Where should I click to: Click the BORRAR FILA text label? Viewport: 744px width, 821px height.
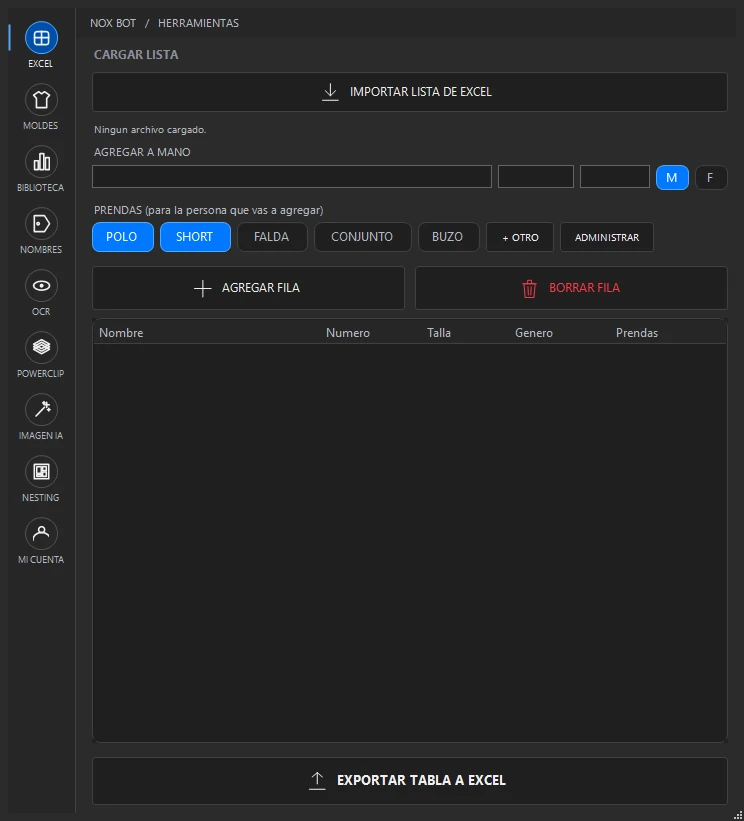pos(584,288)
